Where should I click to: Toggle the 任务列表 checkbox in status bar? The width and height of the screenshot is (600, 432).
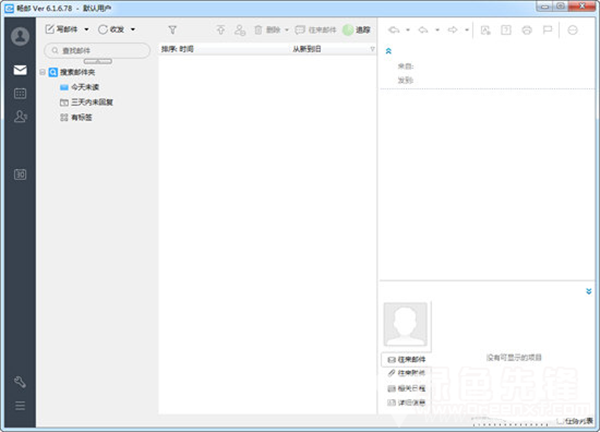coord(560,421)
